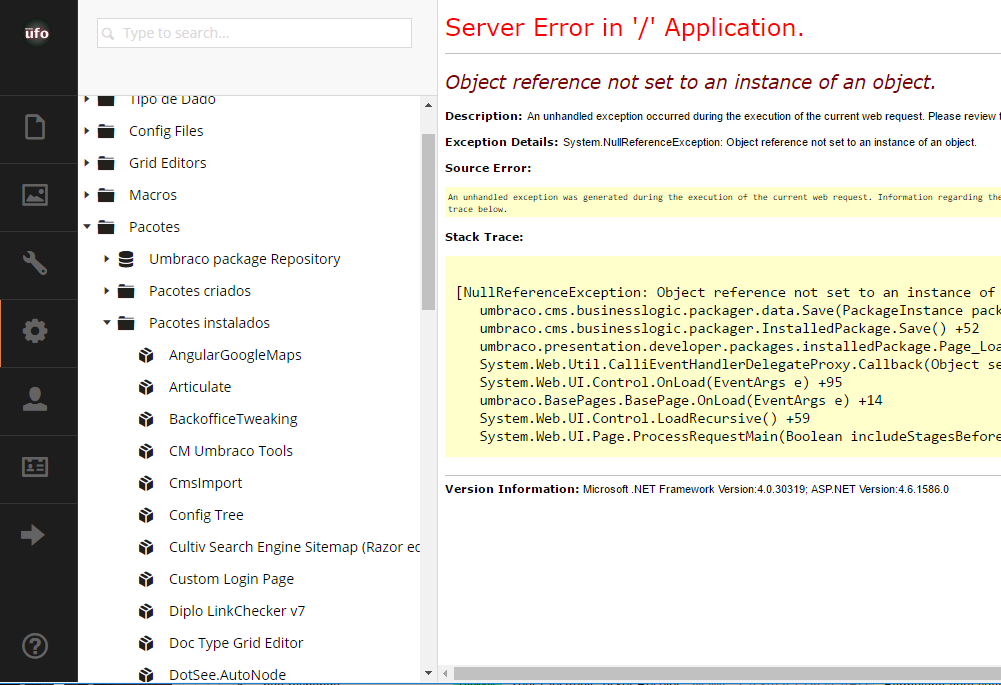Click the Pacotes criados folder icon
This screenshot has width=1001, height=685.
(126, 291)
